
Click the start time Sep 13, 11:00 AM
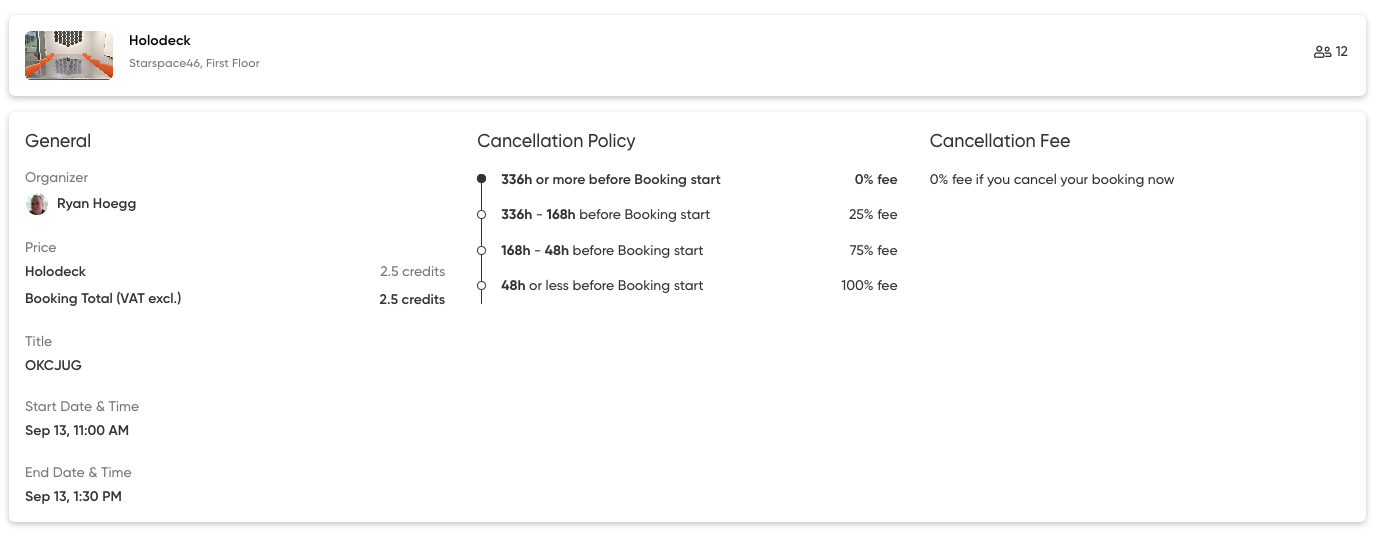pyautogui.click(x=77, y=431)
